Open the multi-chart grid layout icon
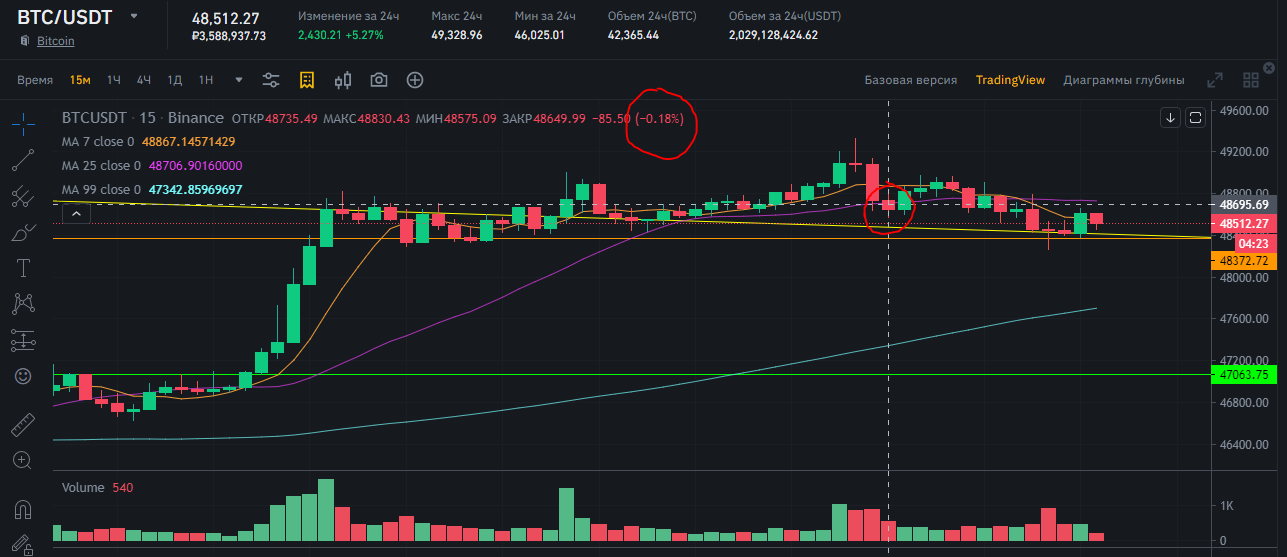The height and width of the screenshot is (557, 1287). click(1250, 80)
